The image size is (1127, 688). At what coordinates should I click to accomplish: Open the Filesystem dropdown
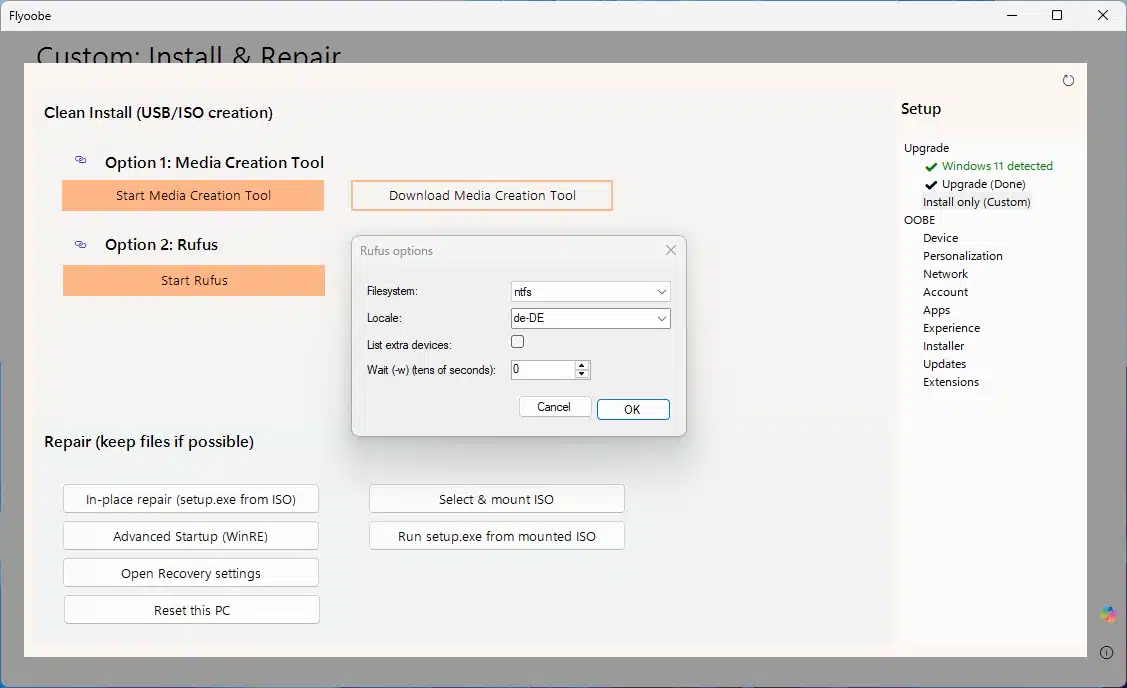pos(590,292)
